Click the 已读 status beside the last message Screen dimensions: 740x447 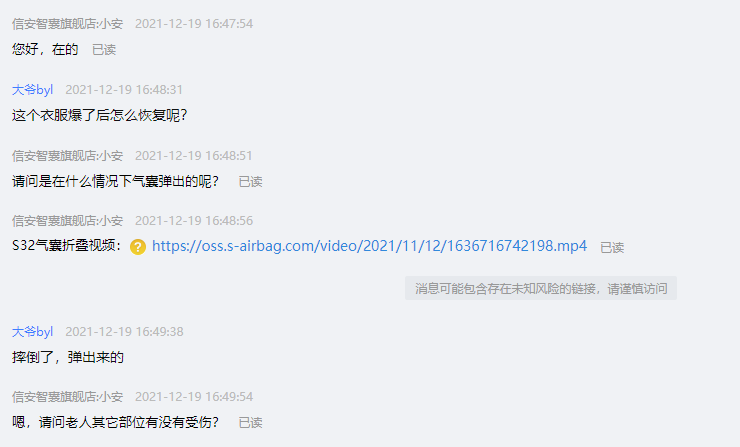tap(250, 422)
